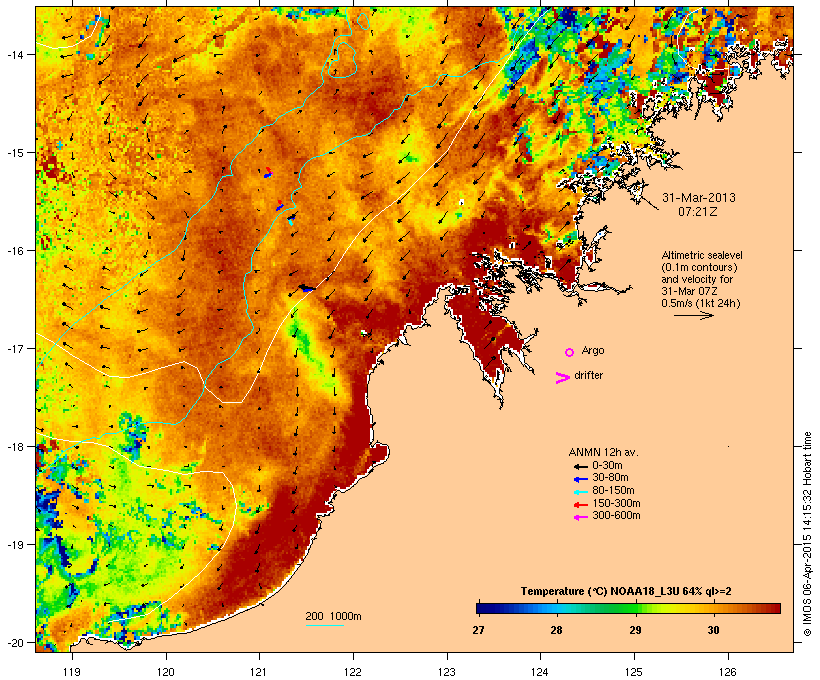
Task: Click the red 150-300m arrow in legend
Action: click(580, 504)
